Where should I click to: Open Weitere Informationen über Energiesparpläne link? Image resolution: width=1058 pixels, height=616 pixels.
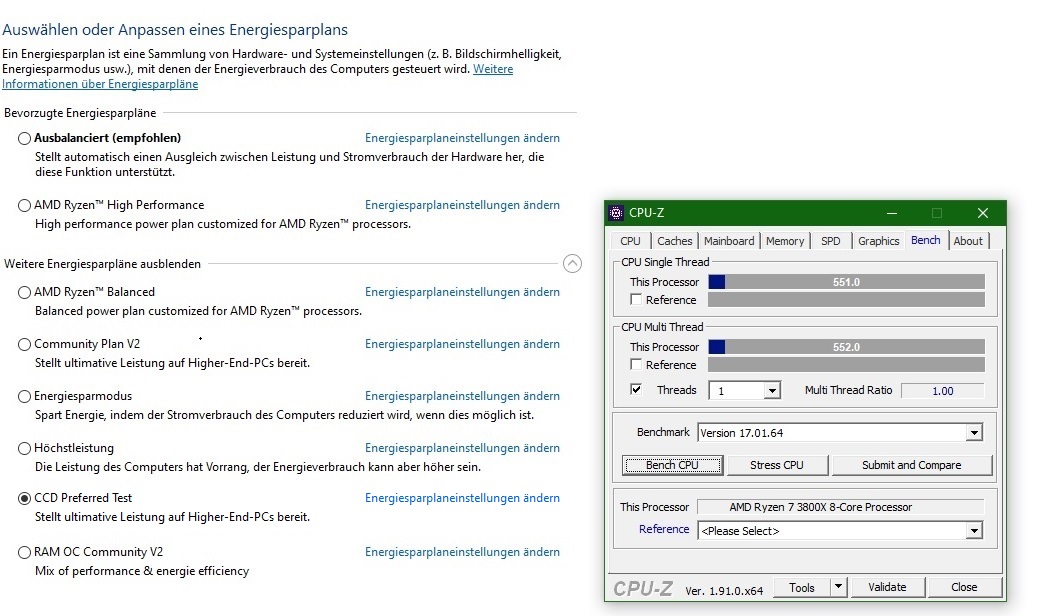pyautogui.click(x=100, y=84)
